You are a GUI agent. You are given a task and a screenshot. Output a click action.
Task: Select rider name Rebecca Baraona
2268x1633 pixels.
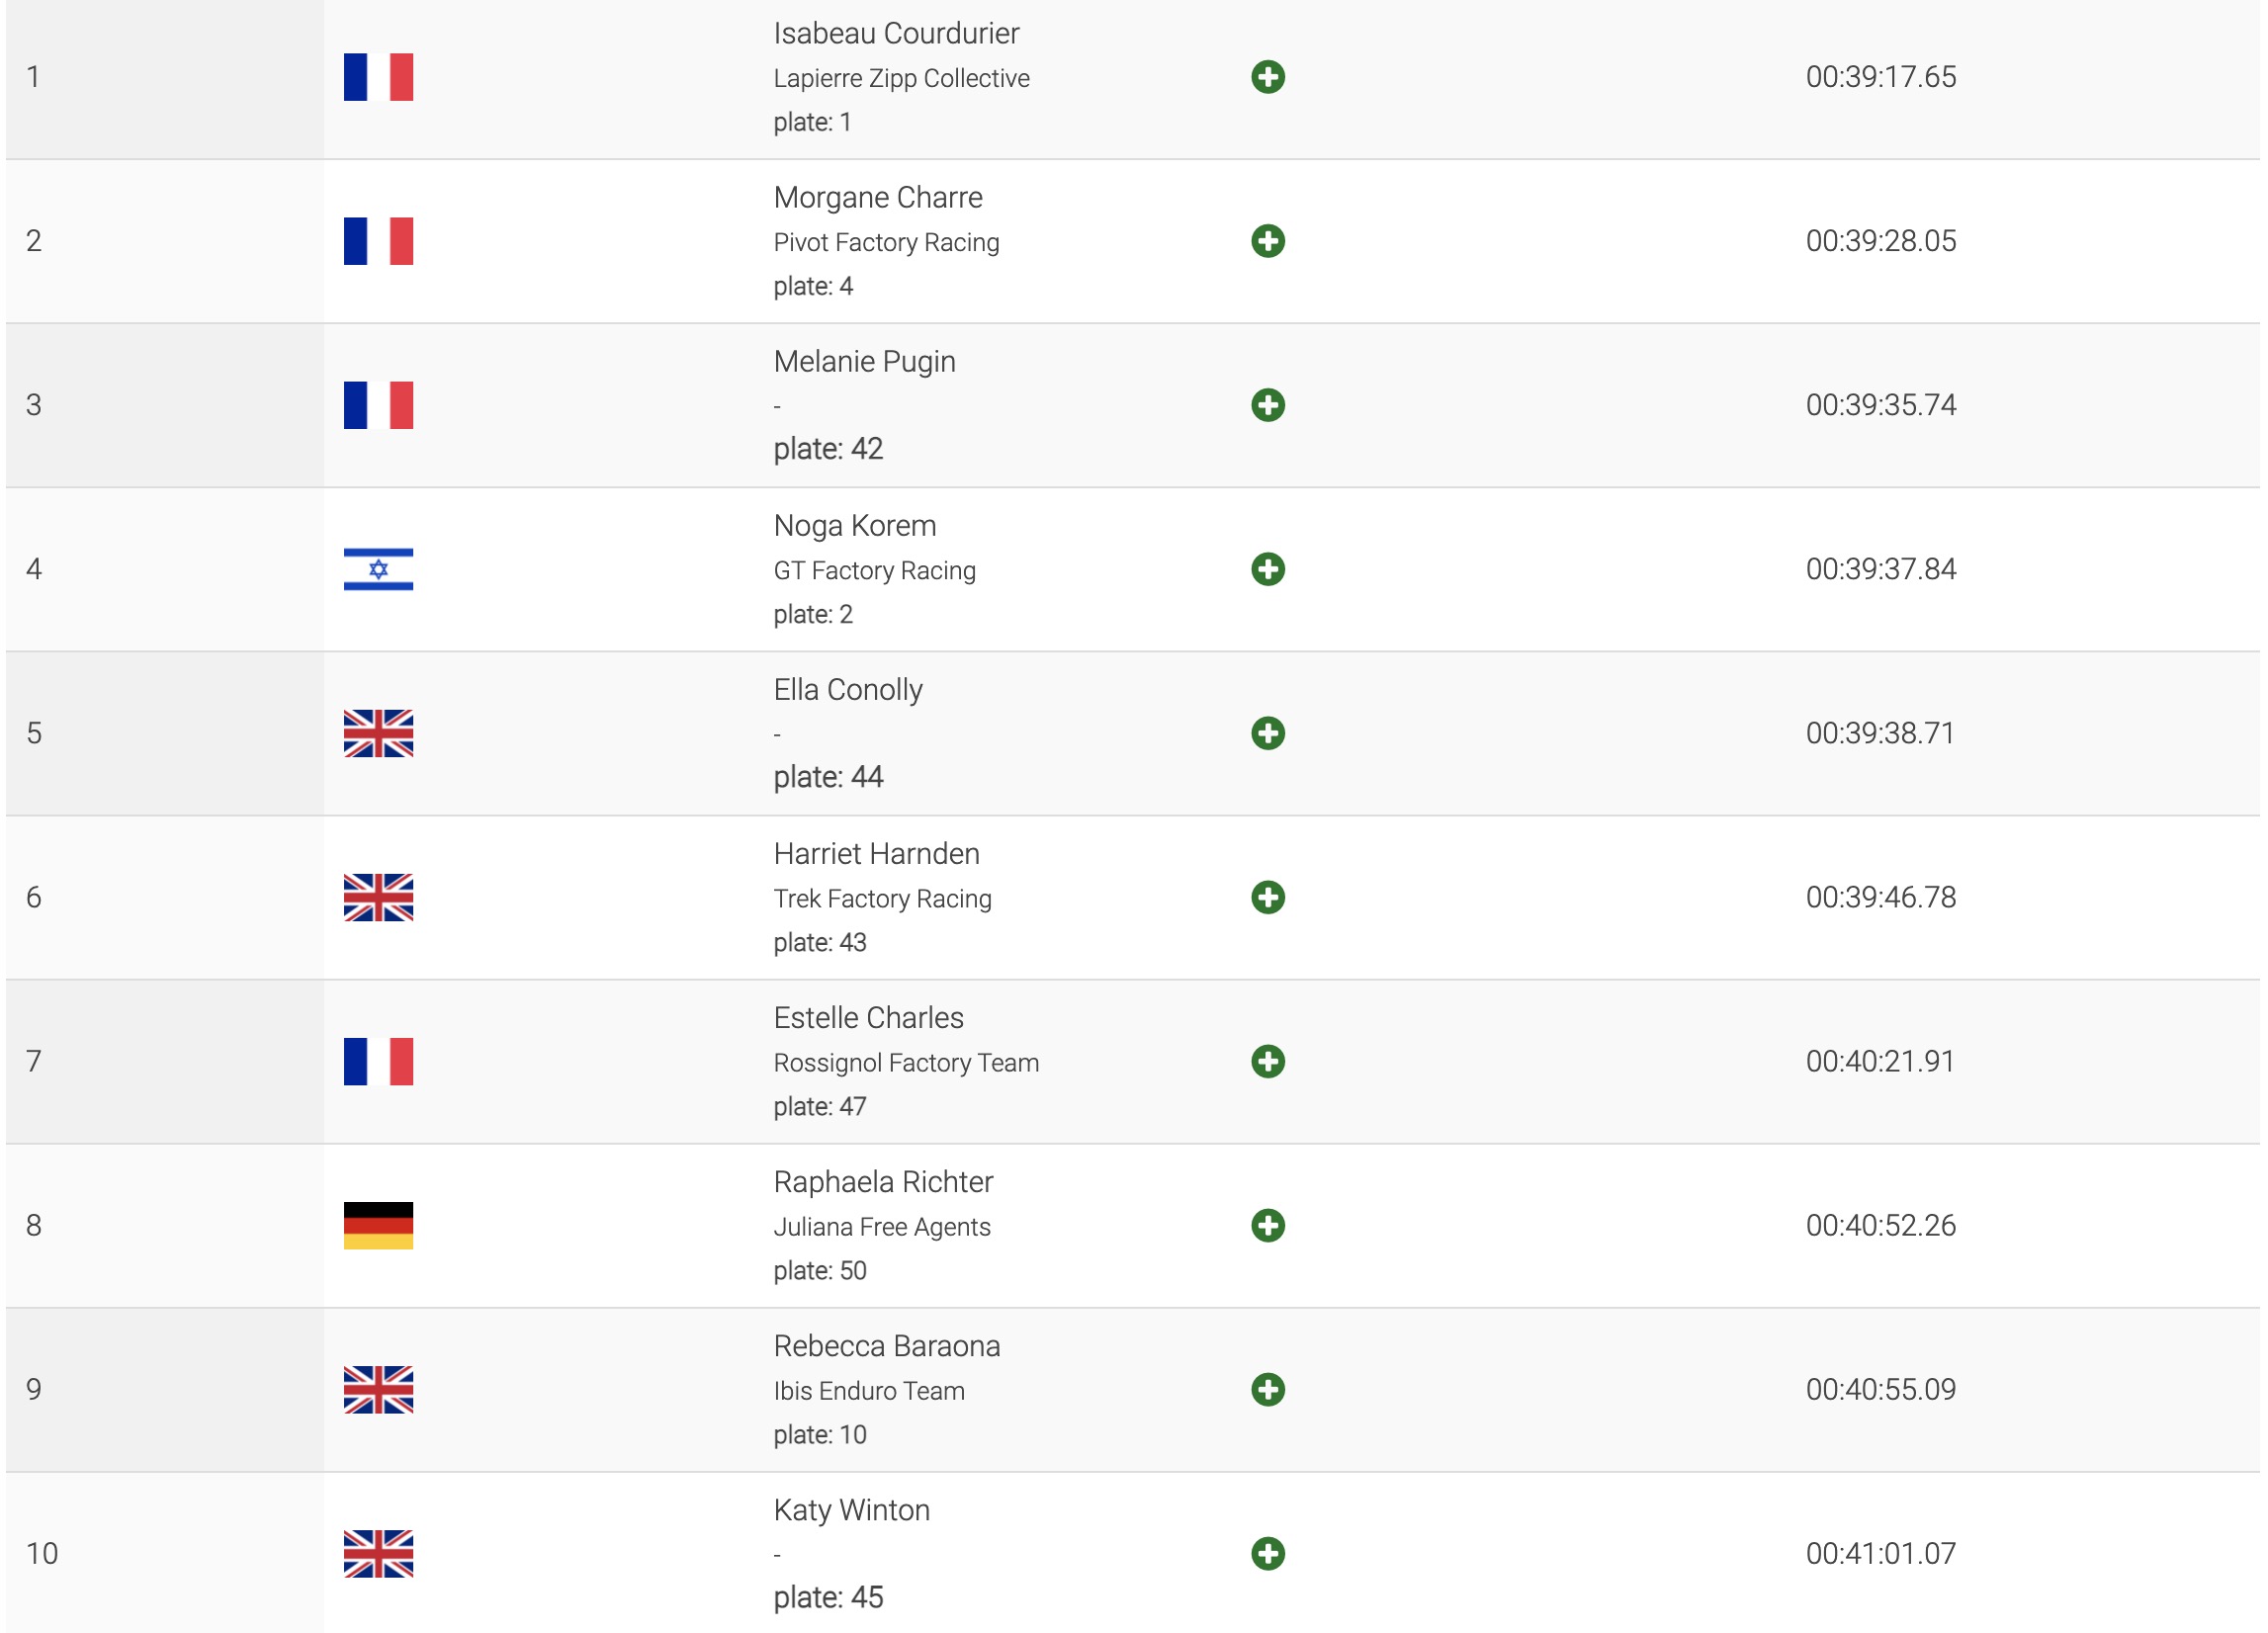point(886,1346)
